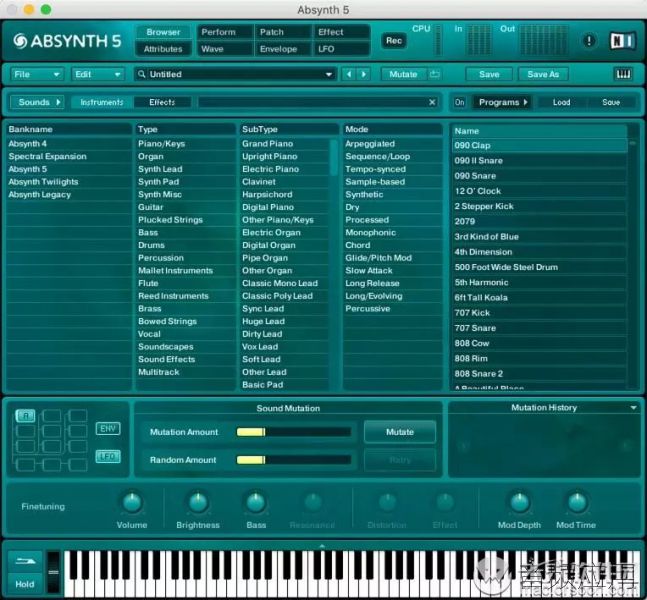This screenshot has width=647, height=600.
Task: Toggle the Rec button
Action: pos(394,40)
